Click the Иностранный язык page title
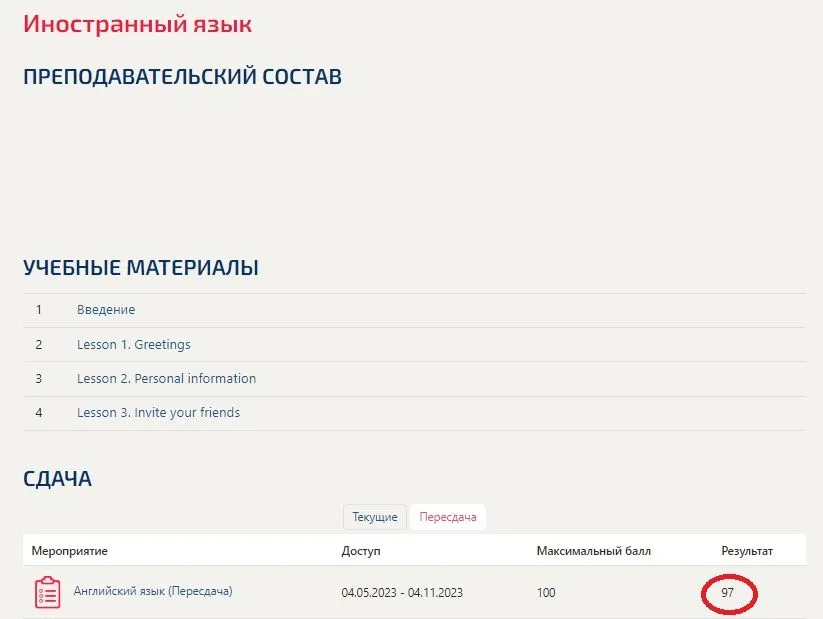This screenshot has width=823, height=619. click(137, 24)
